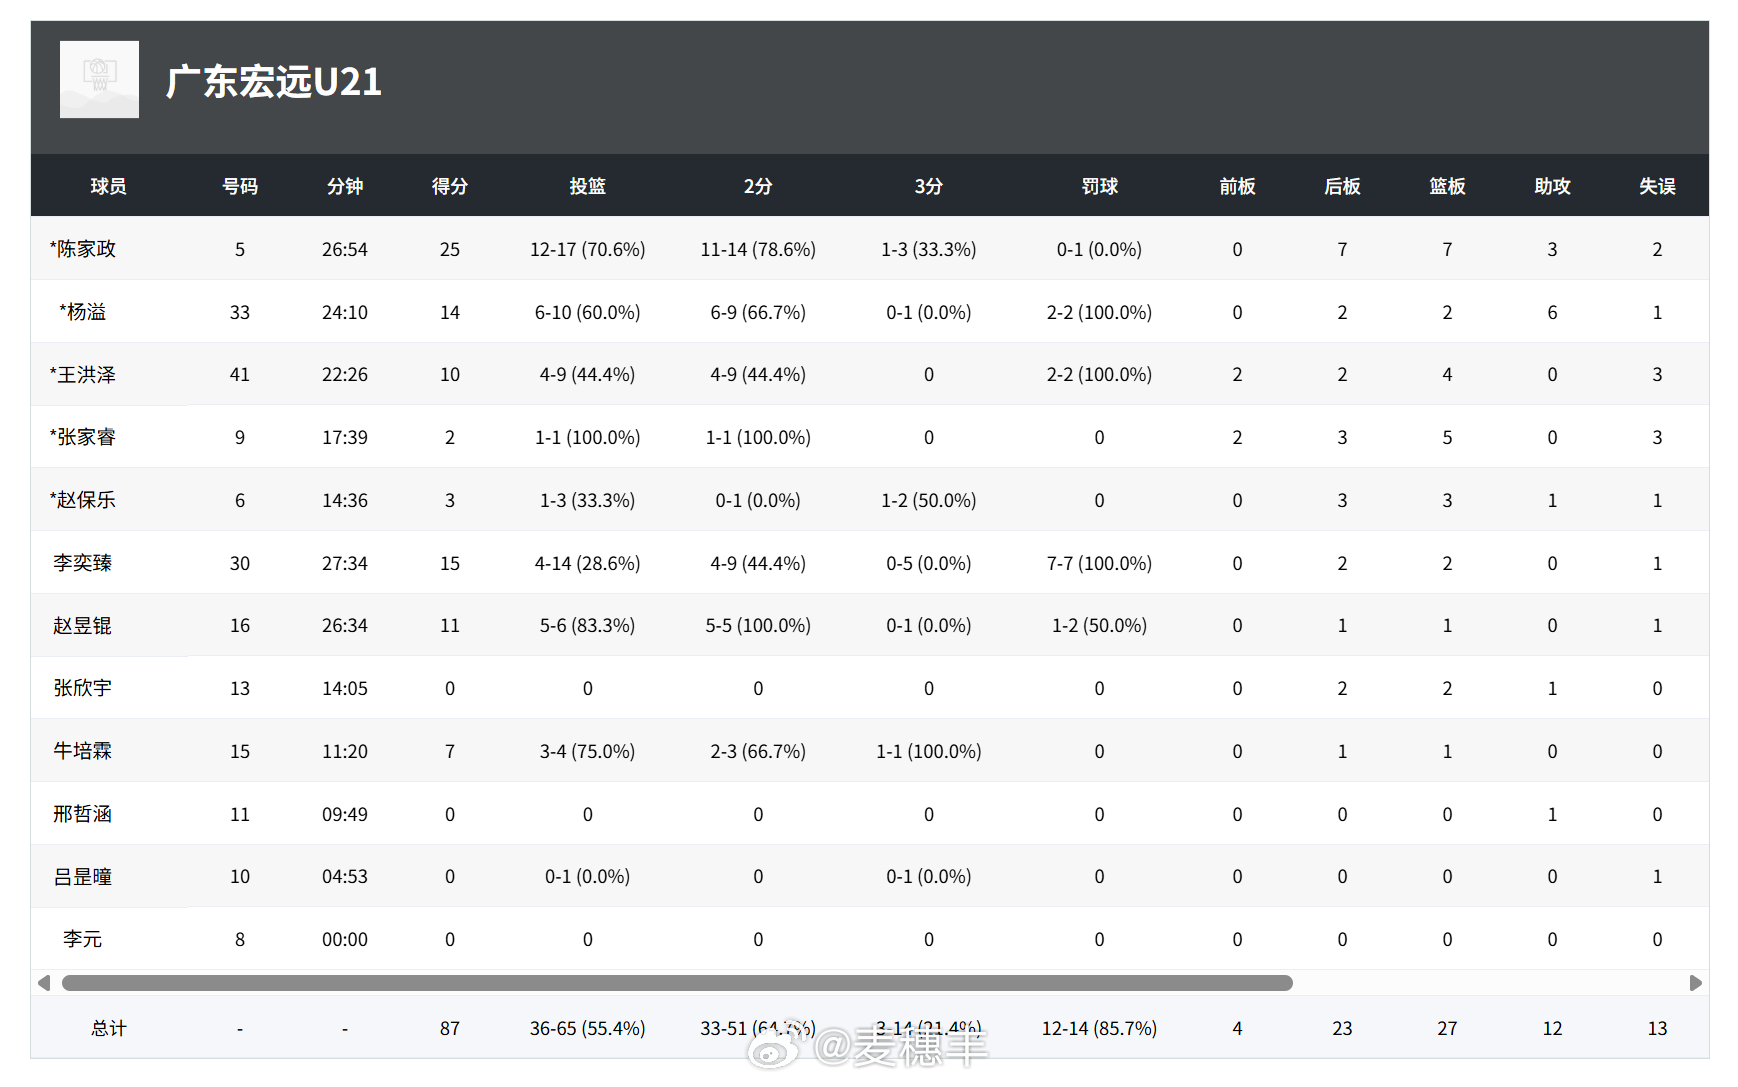This screenshot has height=1087, width=1738.
Task: Select player name 赵昱锟
Action: pyautogui.click(x=83, y=626)
